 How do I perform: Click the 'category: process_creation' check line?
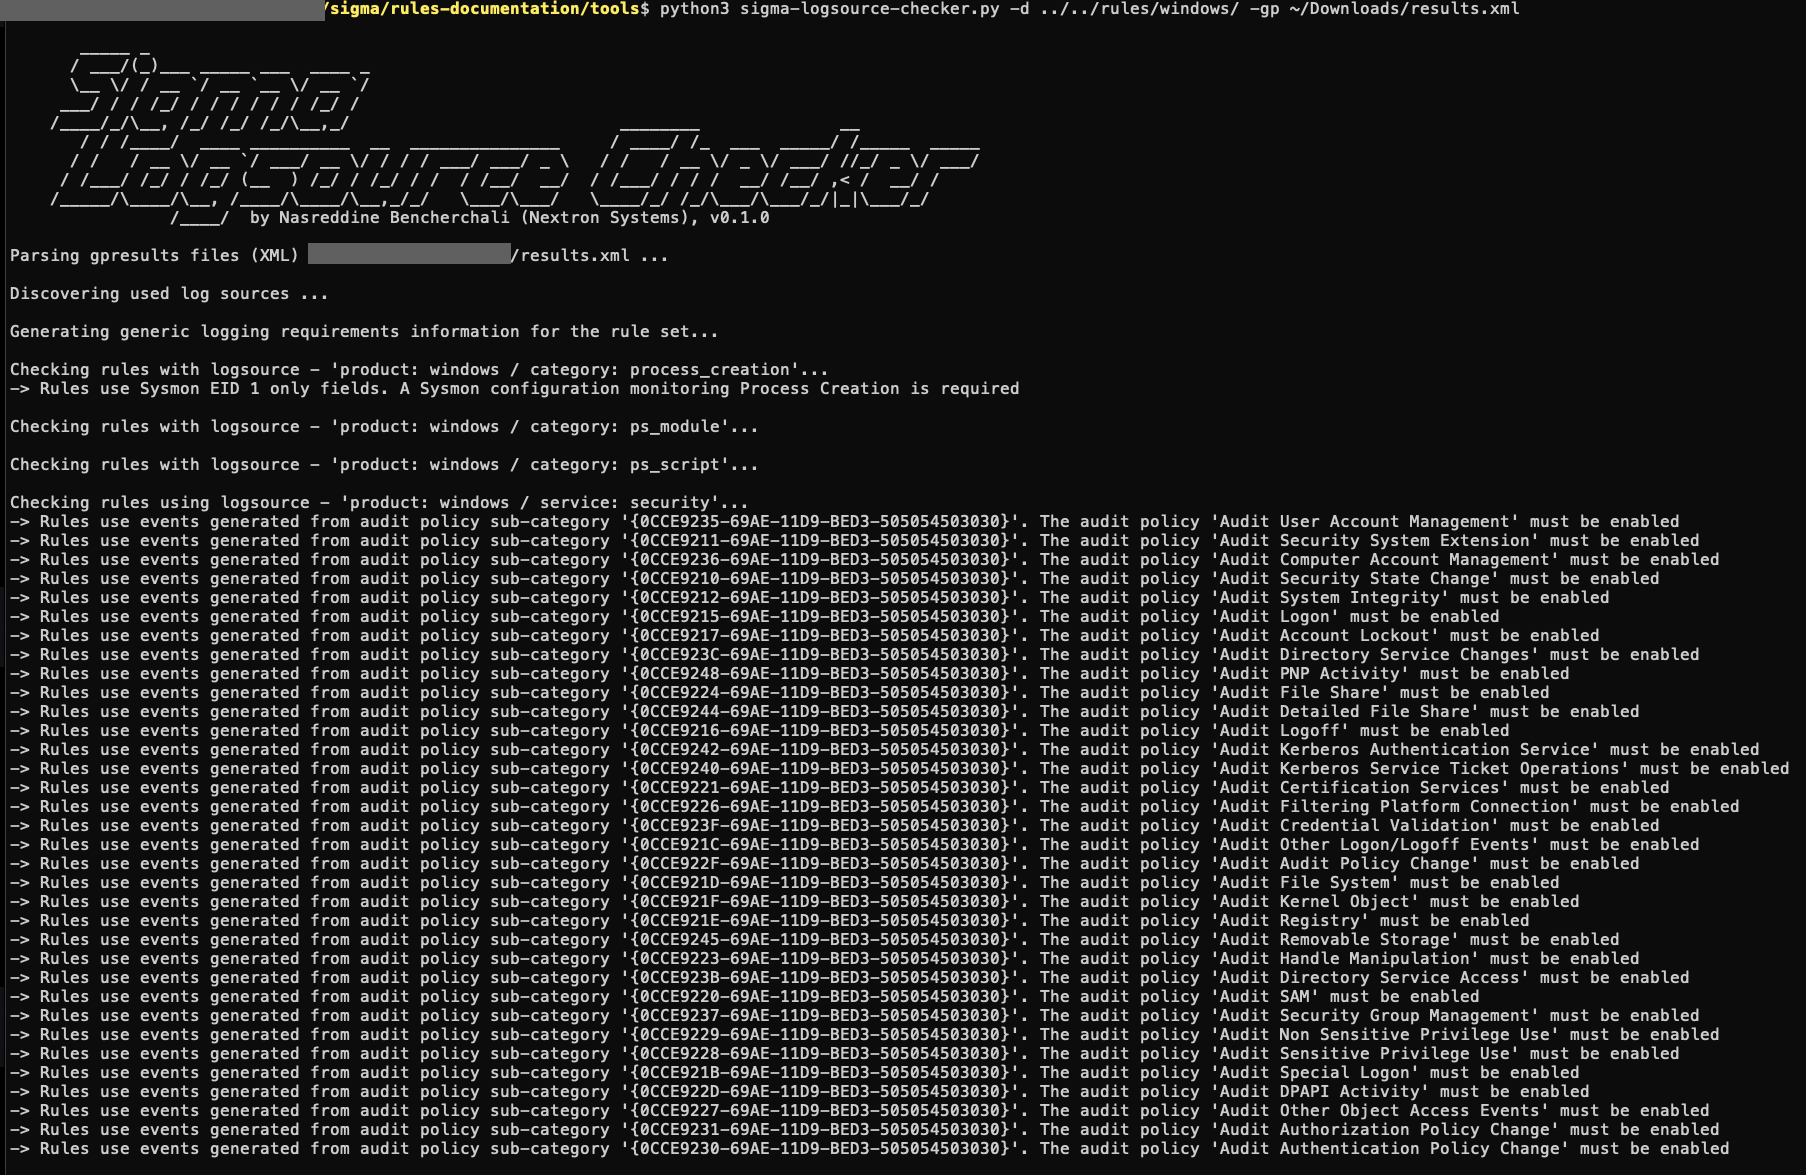tap(419, 370)
